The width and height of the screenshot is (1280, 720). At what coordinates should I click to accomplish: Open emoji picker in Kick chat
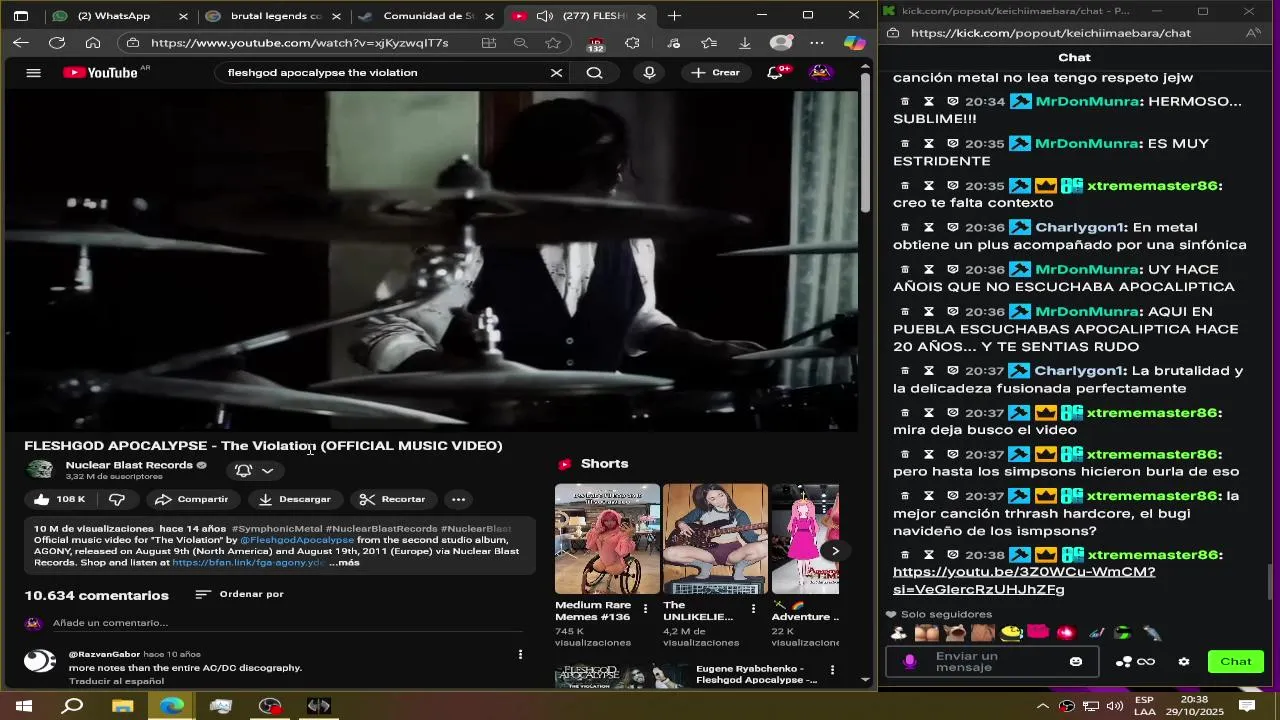point(1076,661)
